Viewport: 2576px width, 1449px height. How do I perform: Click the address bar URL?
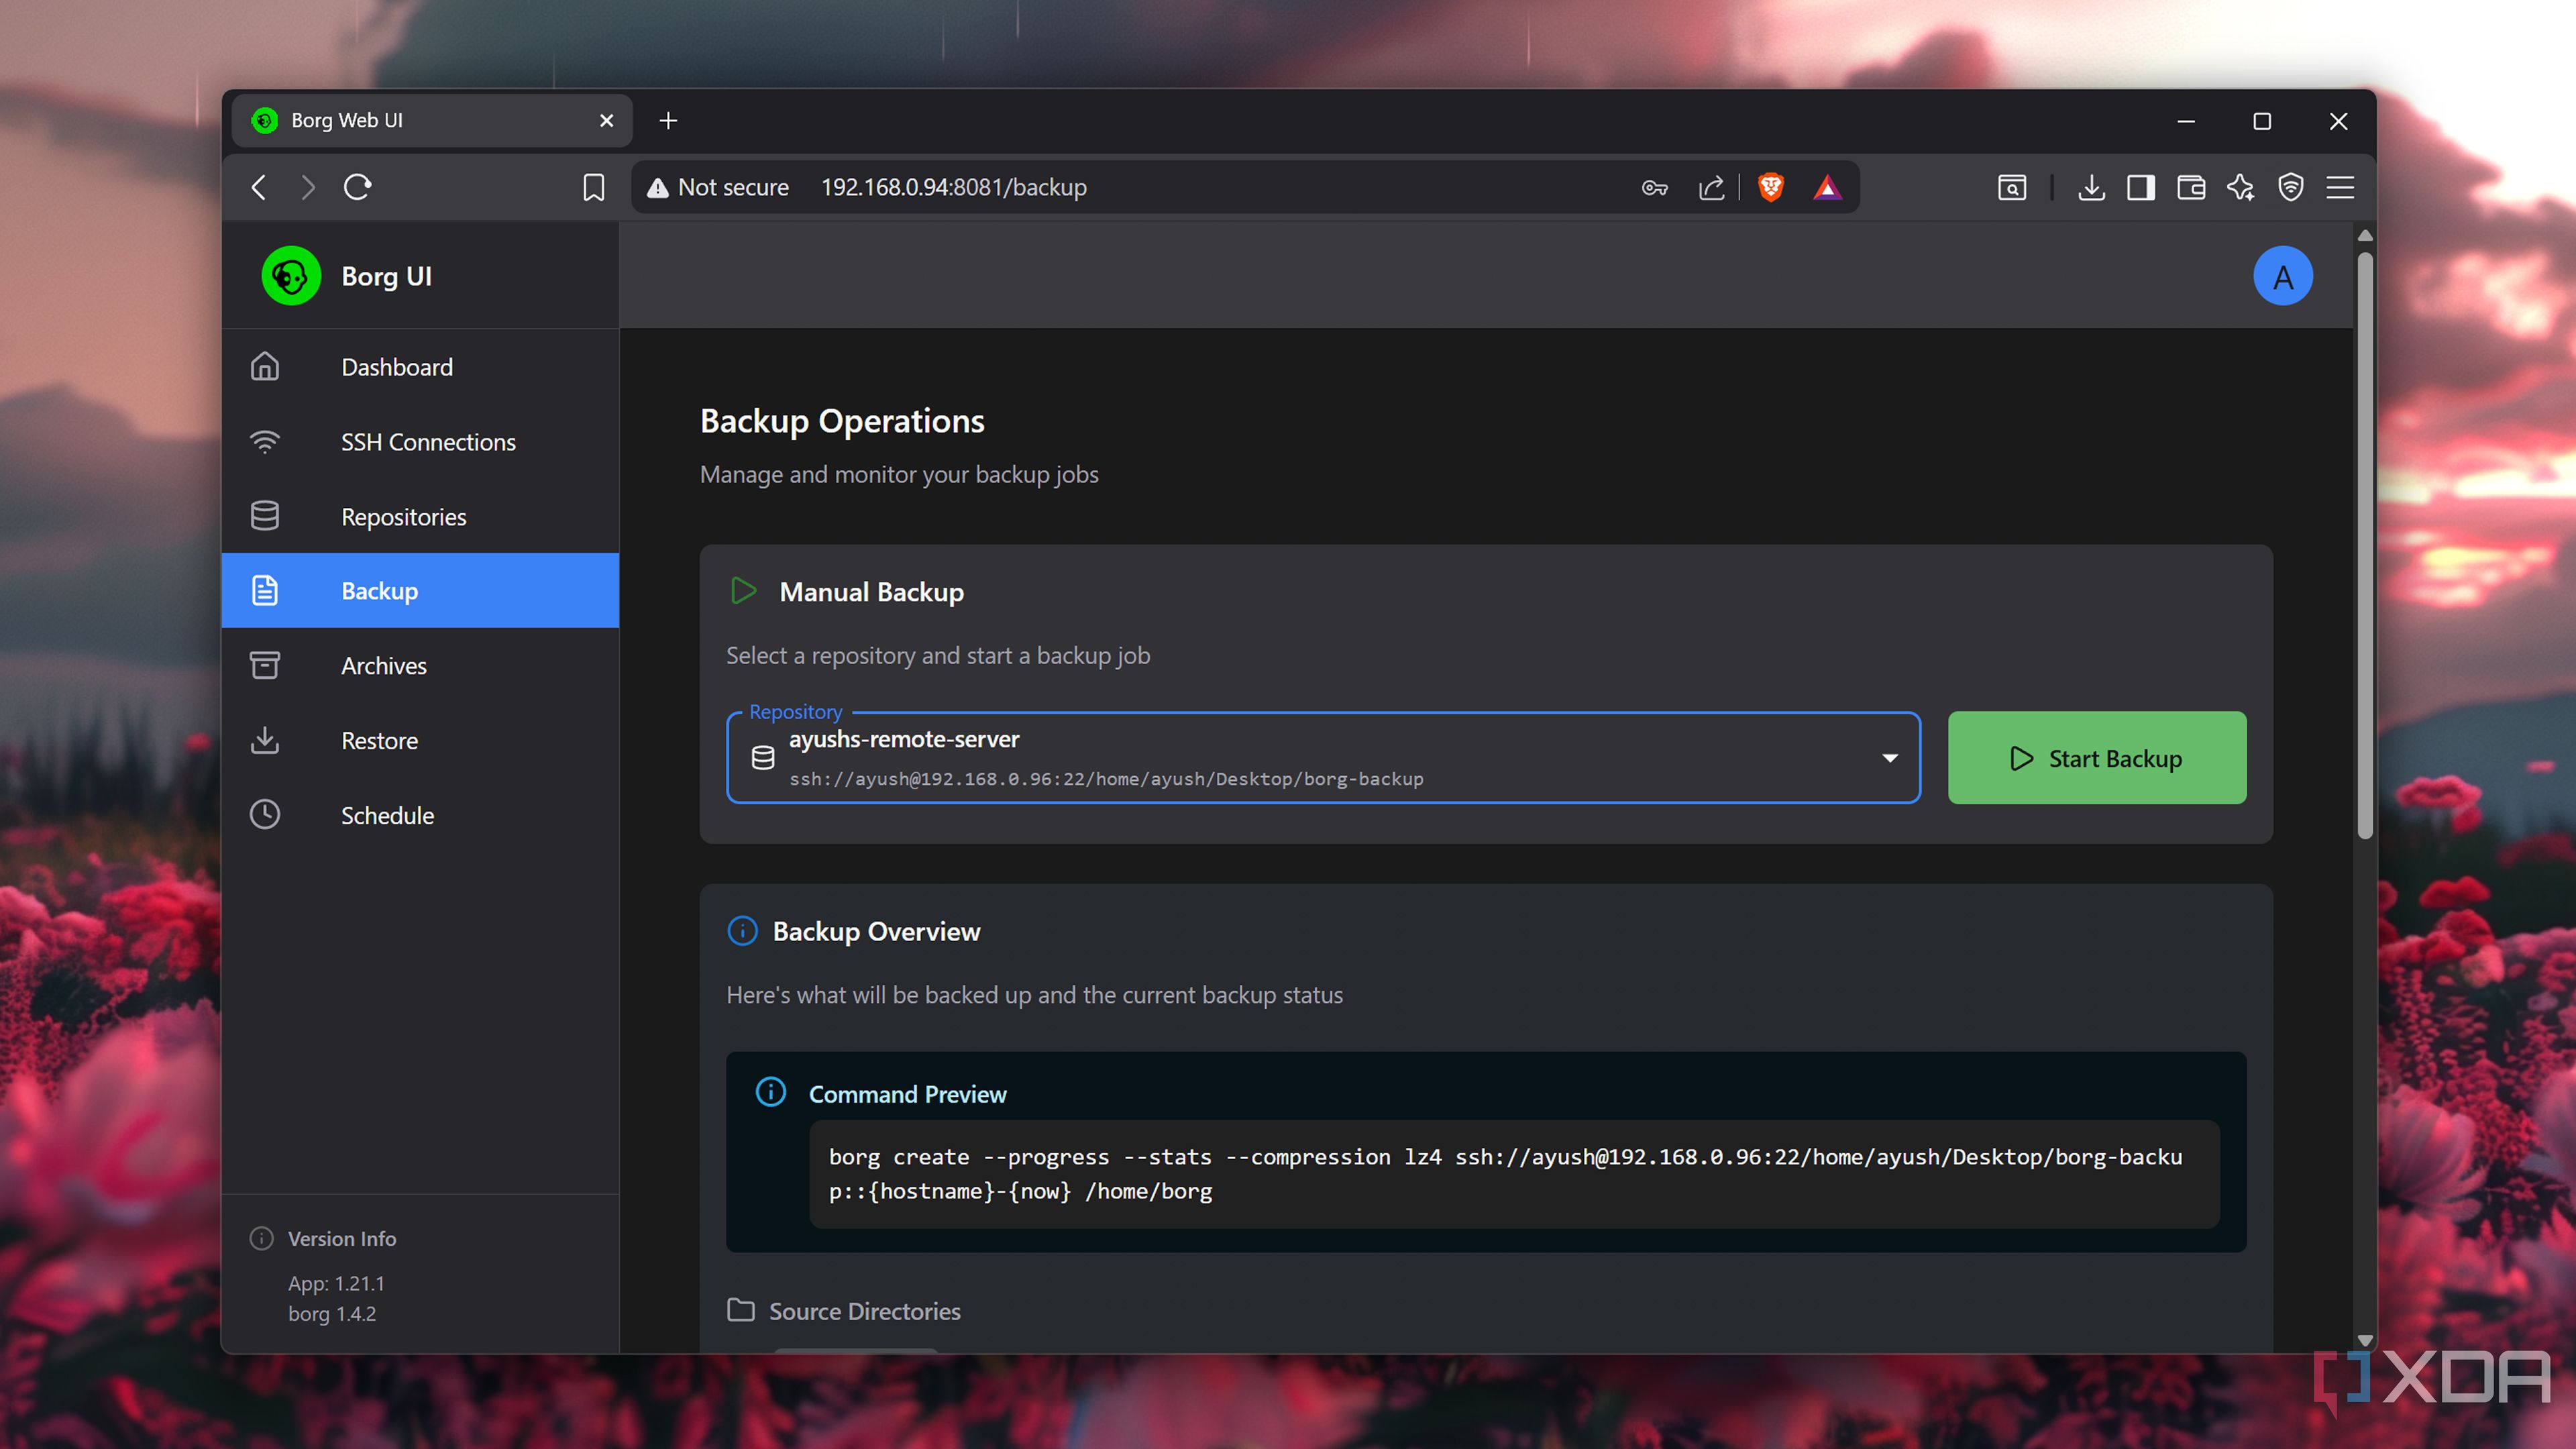[954, 187]
